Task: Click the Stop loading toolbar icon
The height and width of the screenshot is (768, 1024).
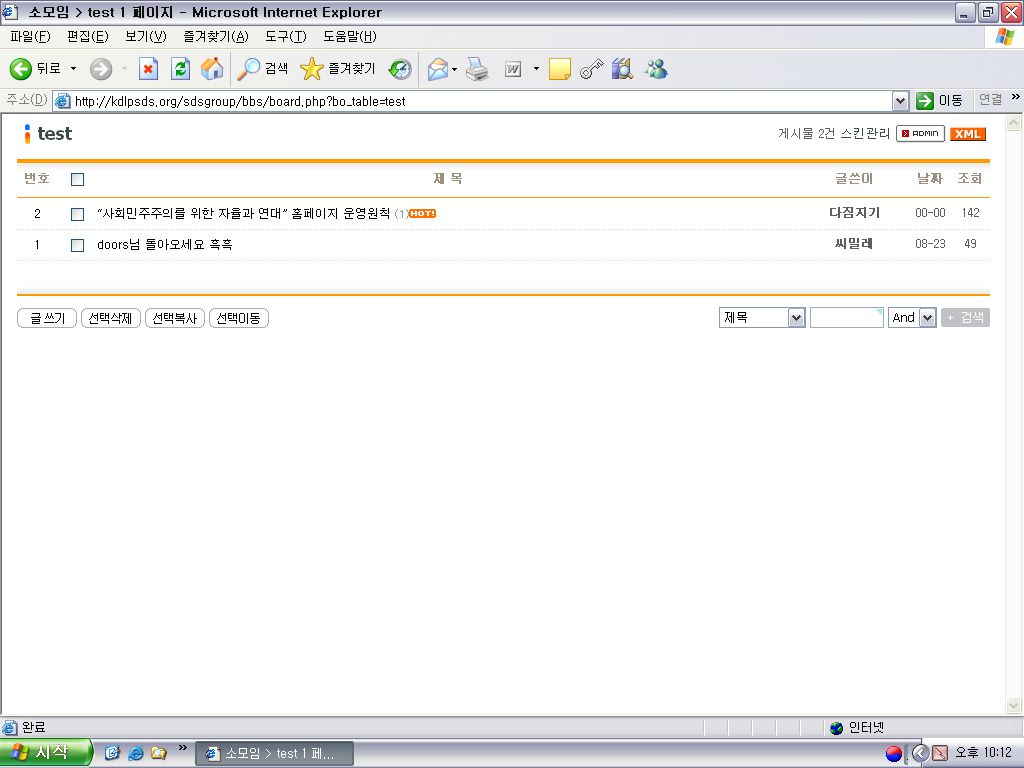Action: [148, 69]
